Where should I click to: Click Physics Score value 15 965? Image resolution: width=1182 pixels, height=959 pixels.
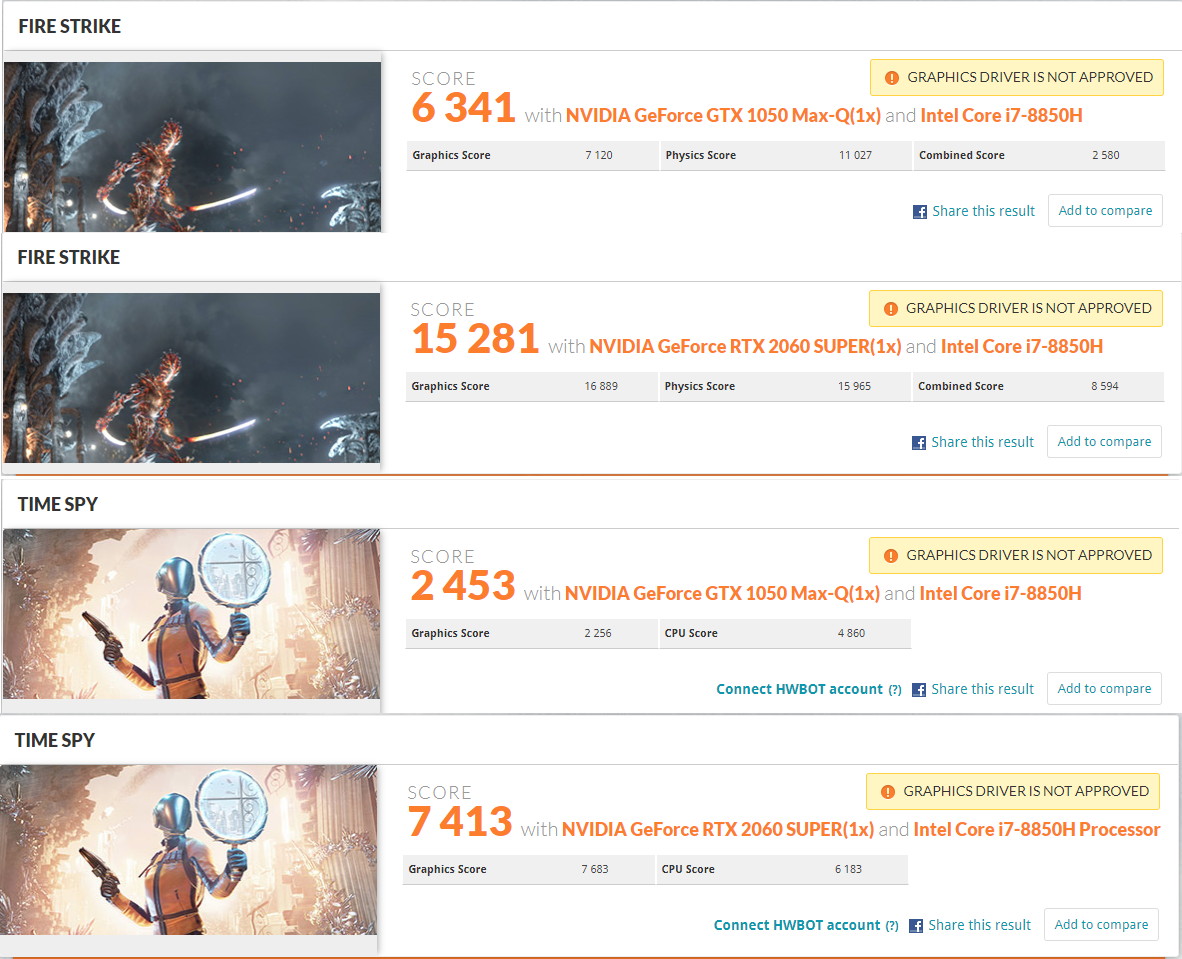coord(854,386)
